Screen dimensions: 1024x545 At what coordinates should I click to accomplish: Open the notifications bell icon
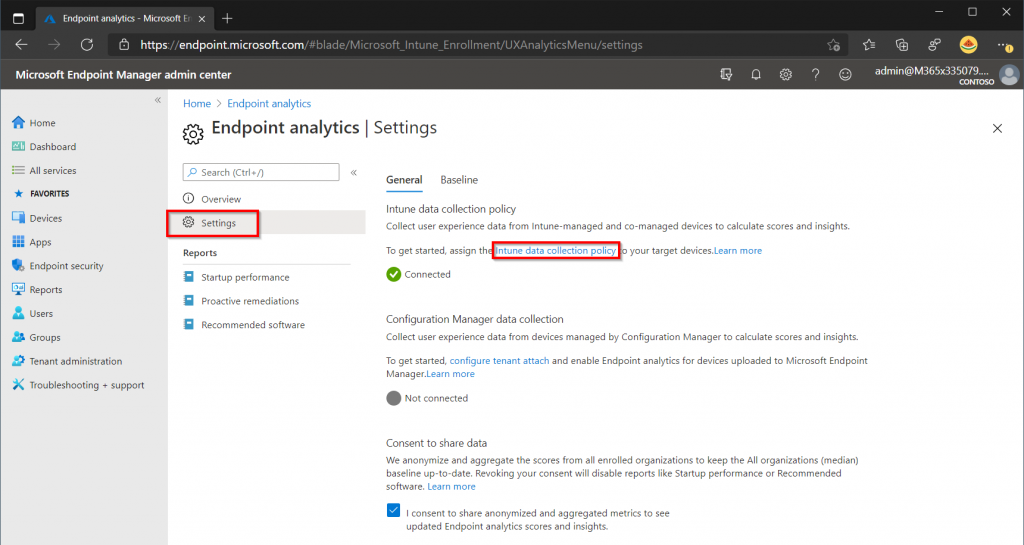(x=756, y=74)
